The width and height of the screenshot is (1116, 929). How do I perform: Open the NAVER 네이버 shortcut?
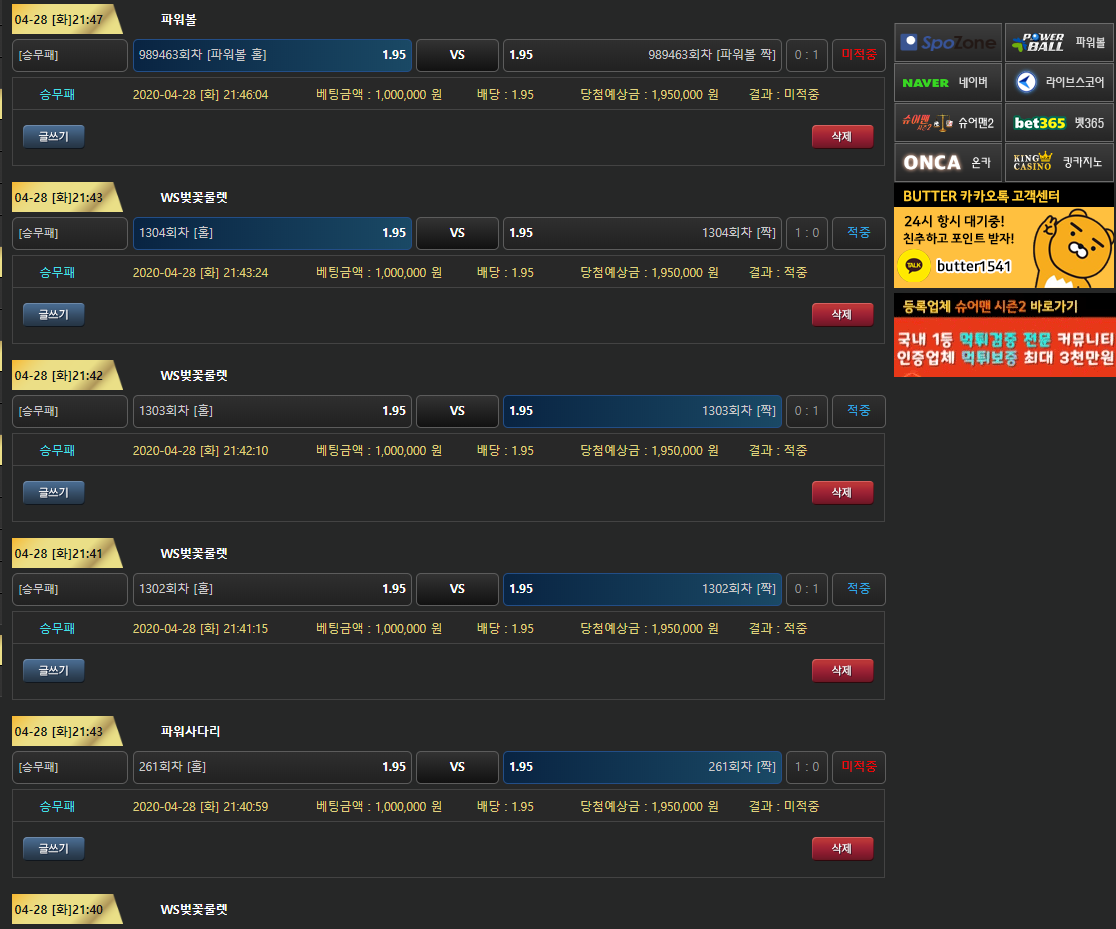tap(947, 83)
